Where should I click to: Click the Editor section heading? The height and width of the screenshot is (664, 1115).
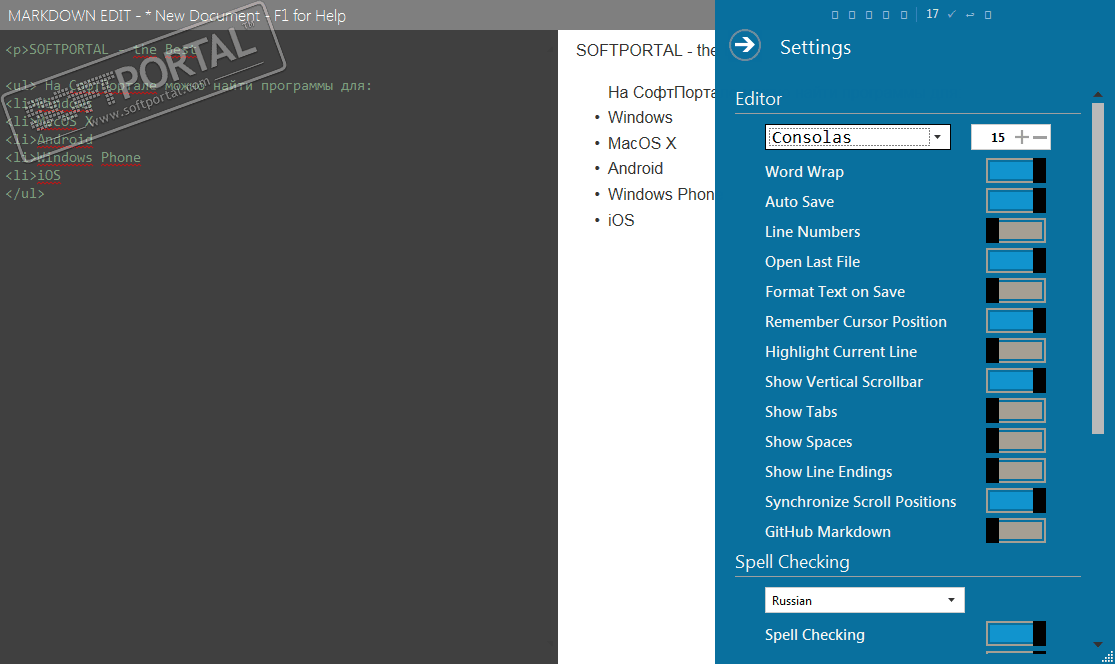(758, 99)
